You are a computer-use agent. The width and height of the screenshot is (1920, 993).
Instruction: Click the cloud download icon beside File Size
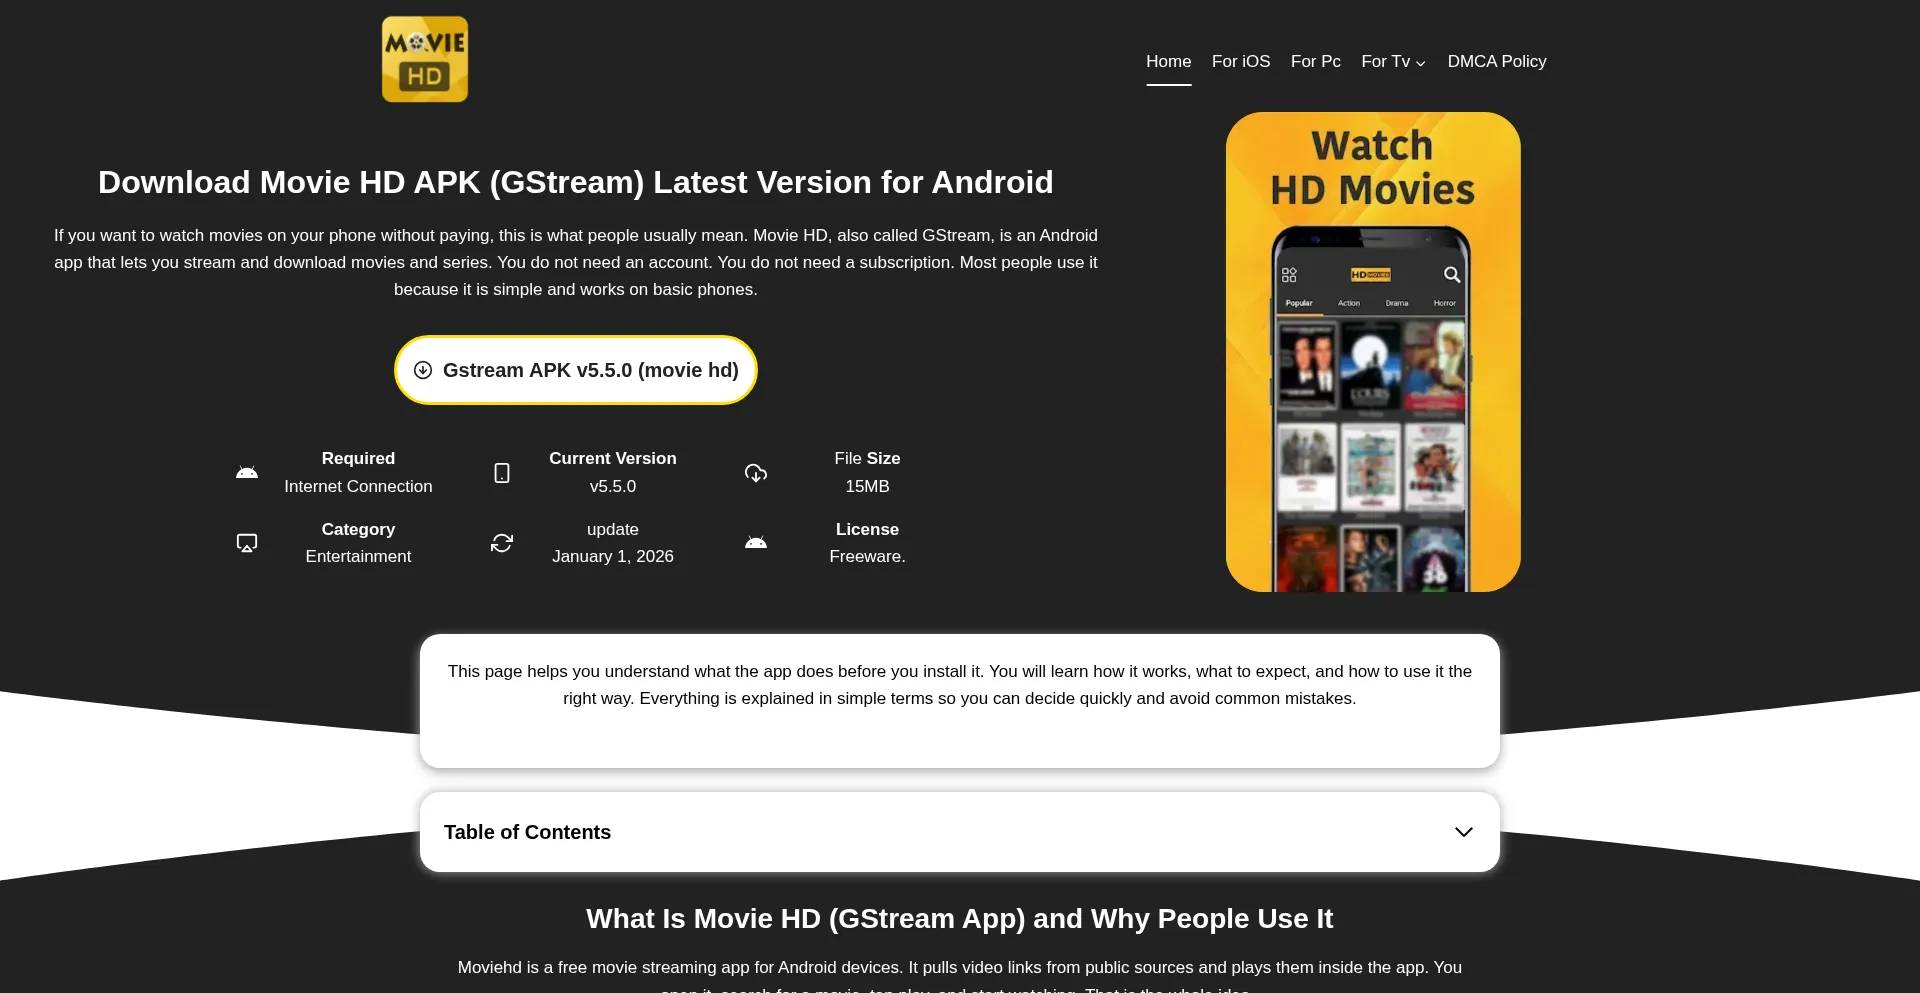(x=757, y=472)
